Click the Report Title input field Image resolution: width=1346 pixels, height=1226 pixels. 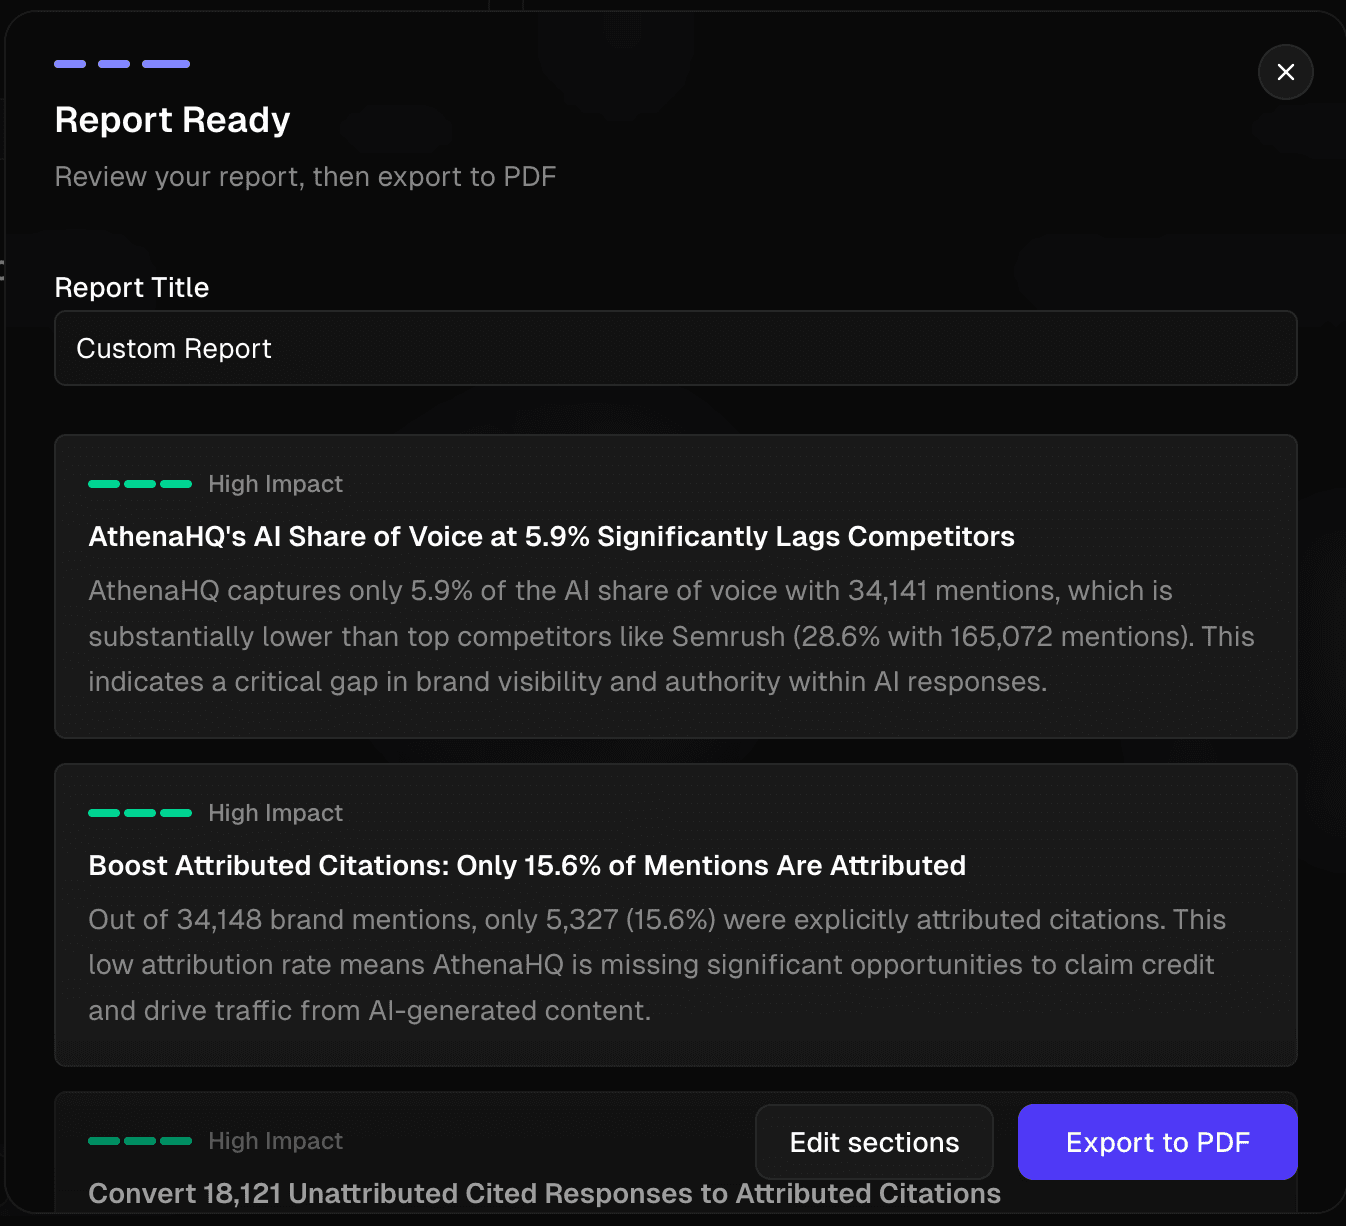tap(675, 348)
